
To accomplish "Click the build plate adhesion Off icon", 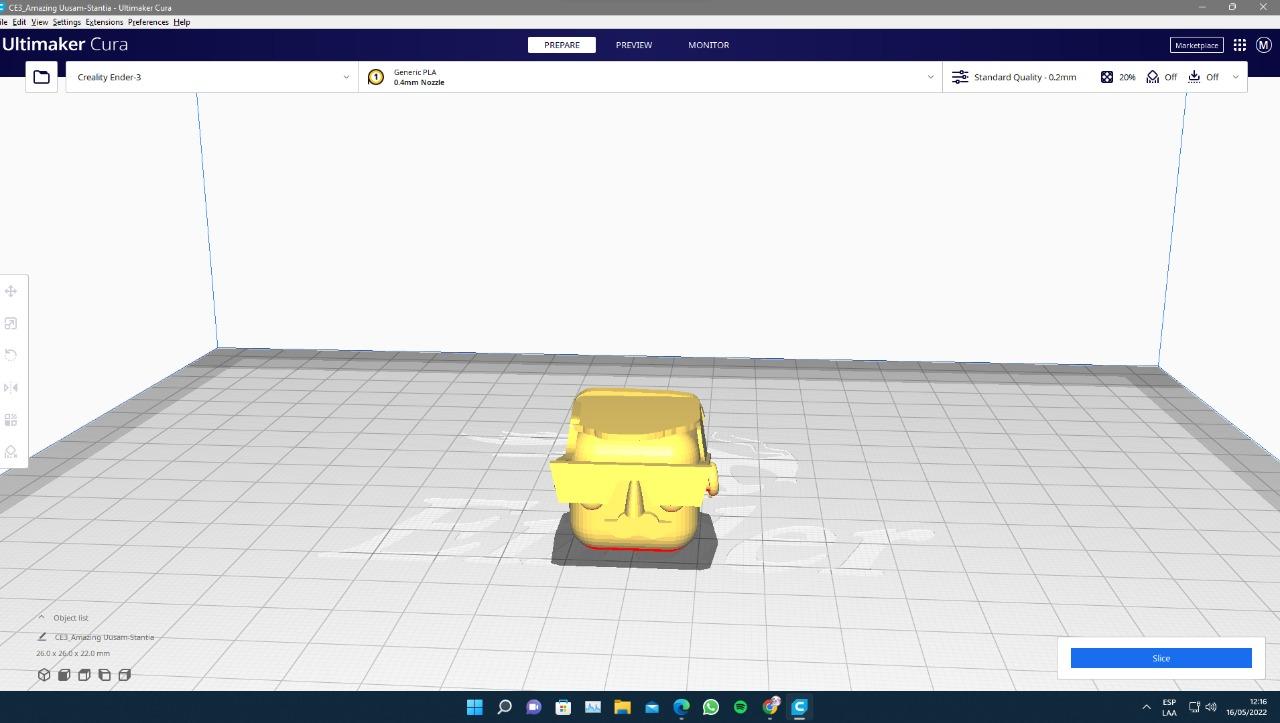I will pyautogui.click(x=1194, y=77).
